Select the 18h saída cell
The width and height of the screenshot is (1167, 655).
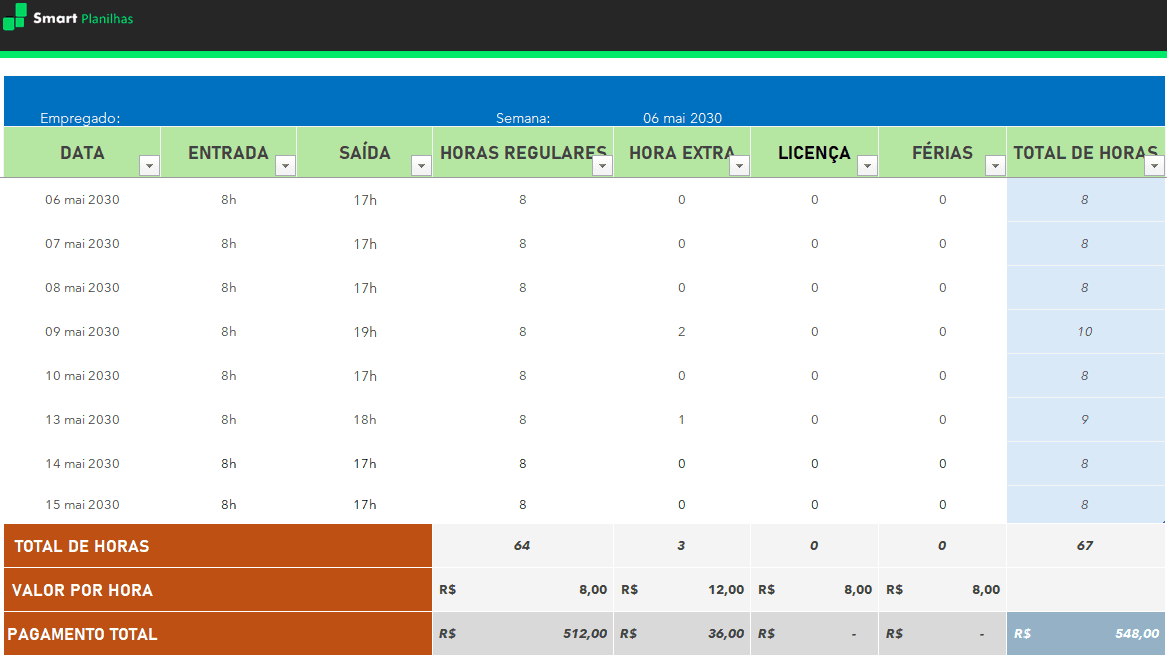coord(365,420)
